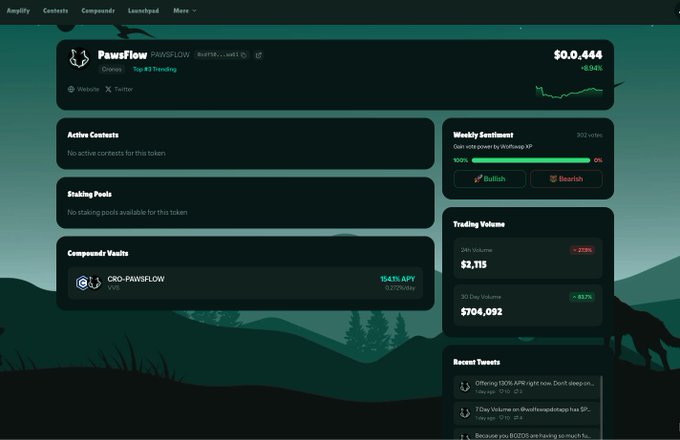Screen dimensions: 680x440
Task: Click the PAWSFLOW ticker symbol
Action: 170,55
